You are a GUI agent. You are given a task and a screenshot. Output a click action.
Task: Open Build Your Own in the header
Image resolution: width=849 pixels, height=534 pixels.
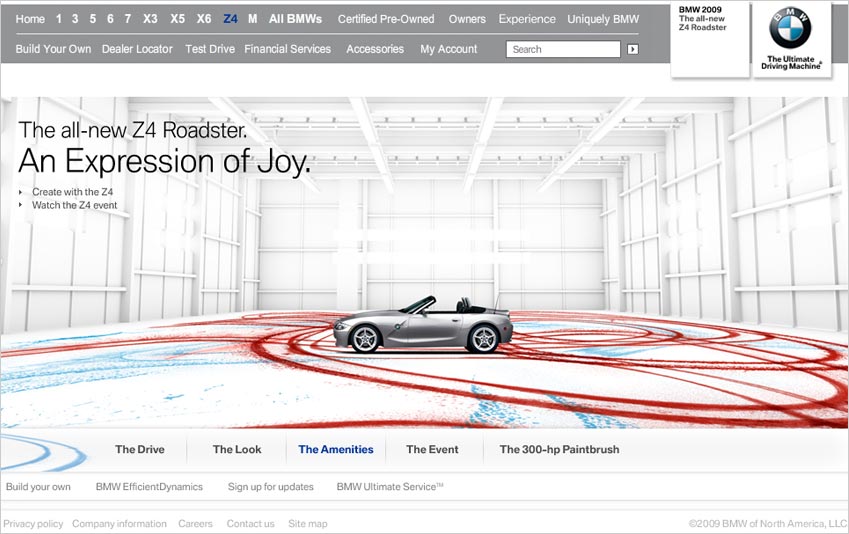point(54,49)
